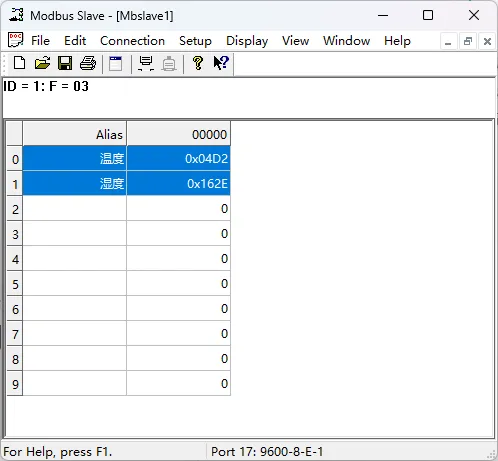Click the 00000 column header

pos(179,134)
